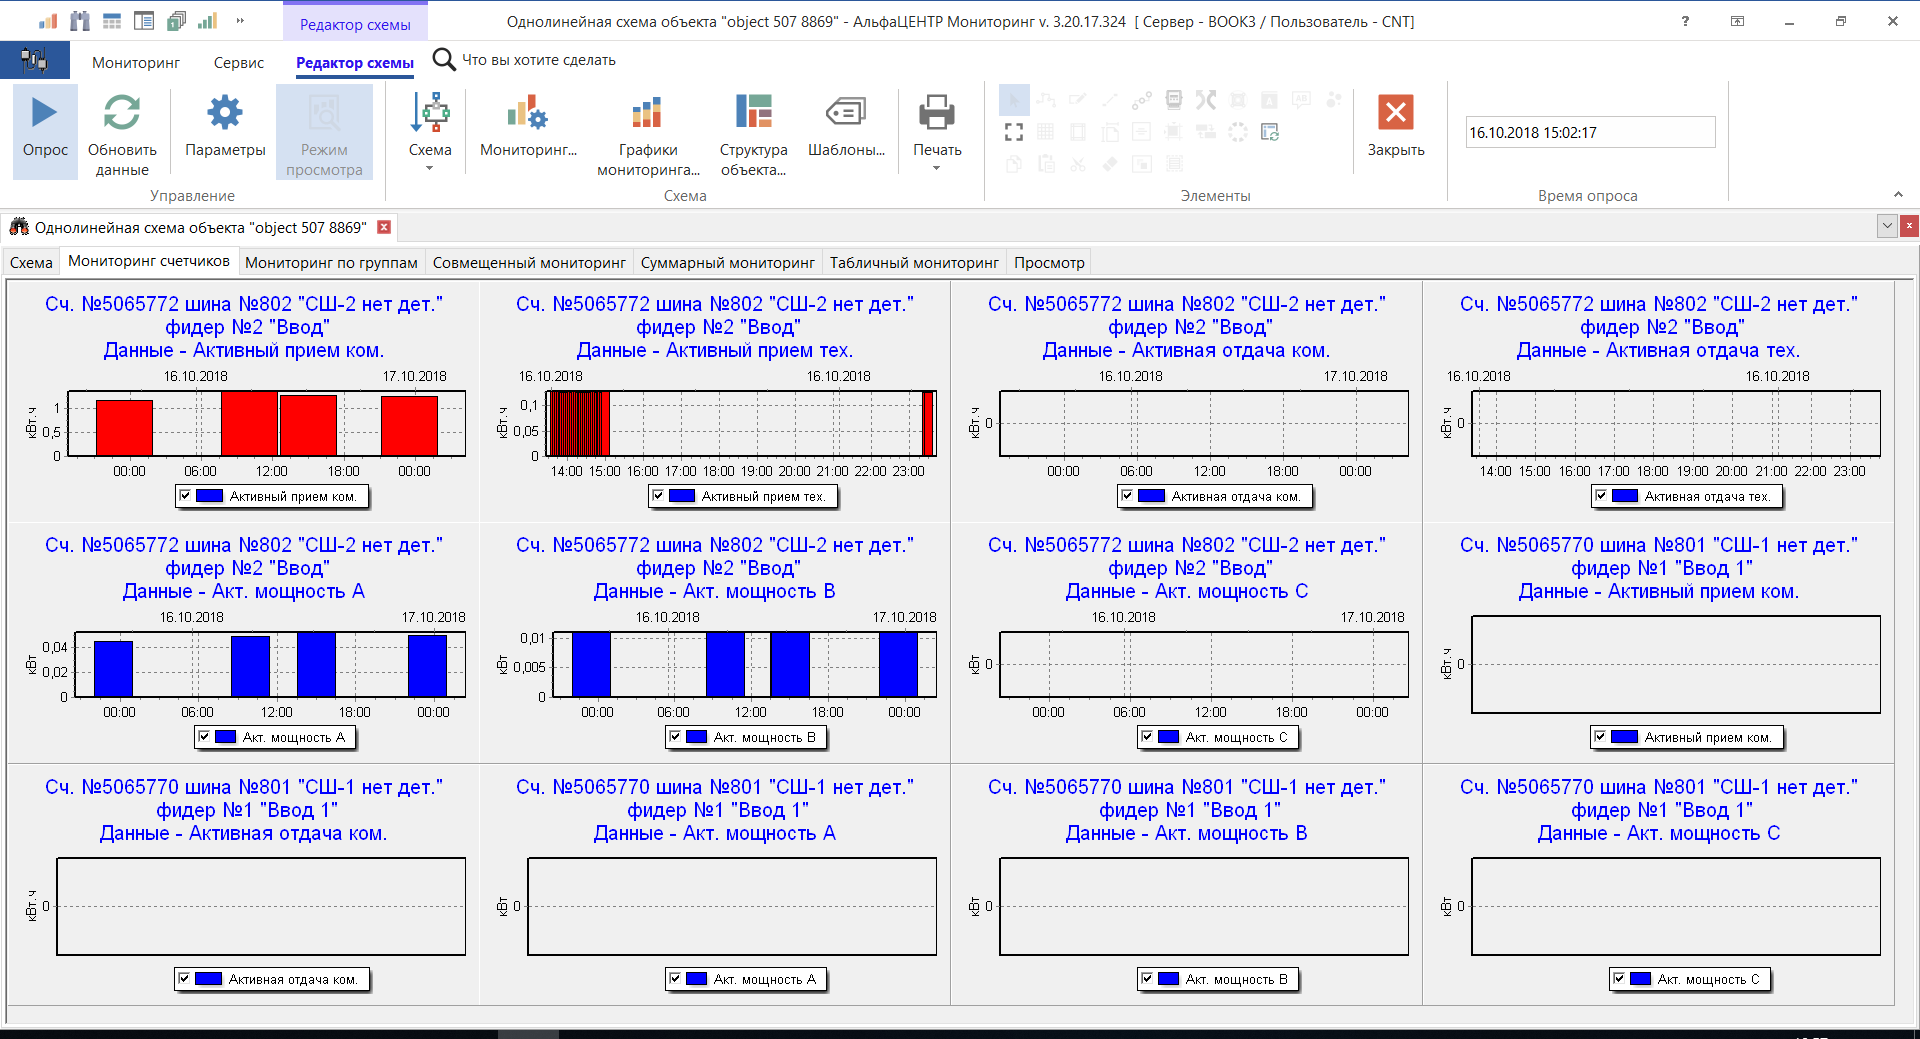The image size is (1920, 1039).
Task: Switch to Табличный мониторинг tab
Action: 913,263
